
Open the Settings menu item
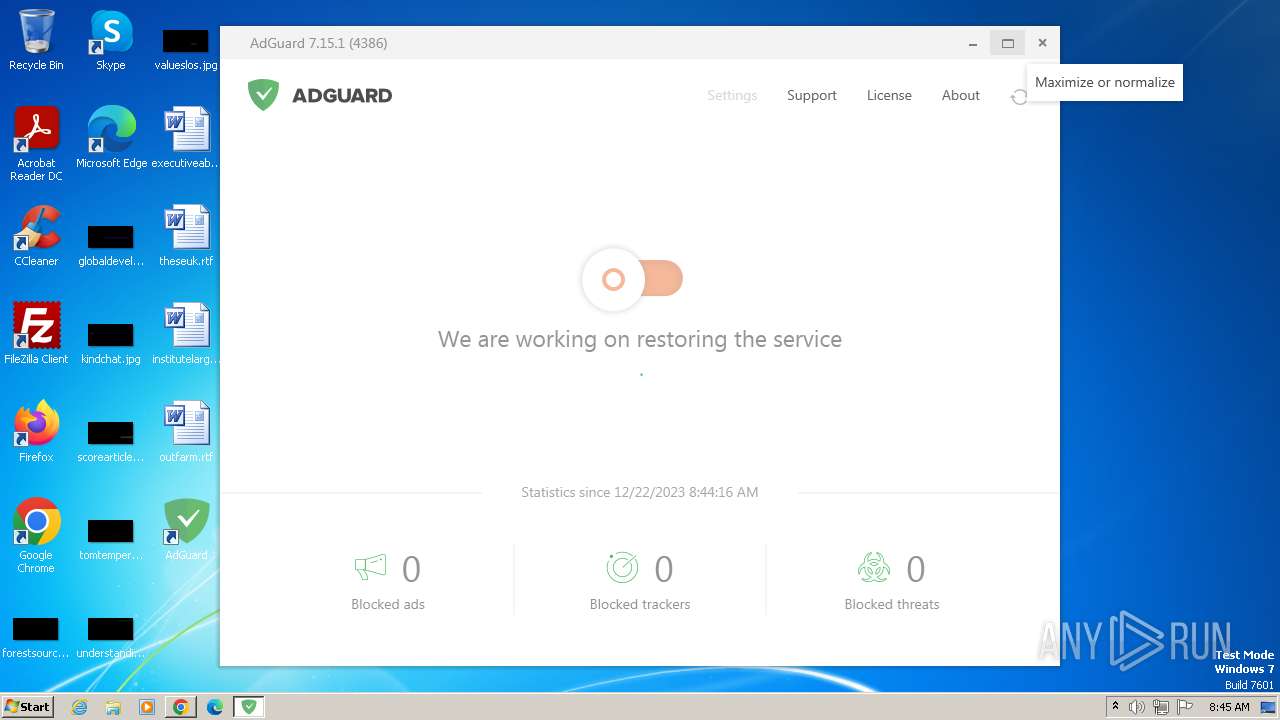point(732,95)
